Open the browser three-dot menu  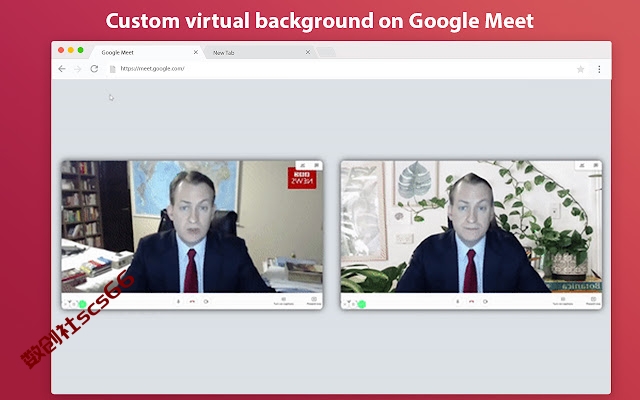[x=599, y=69]
